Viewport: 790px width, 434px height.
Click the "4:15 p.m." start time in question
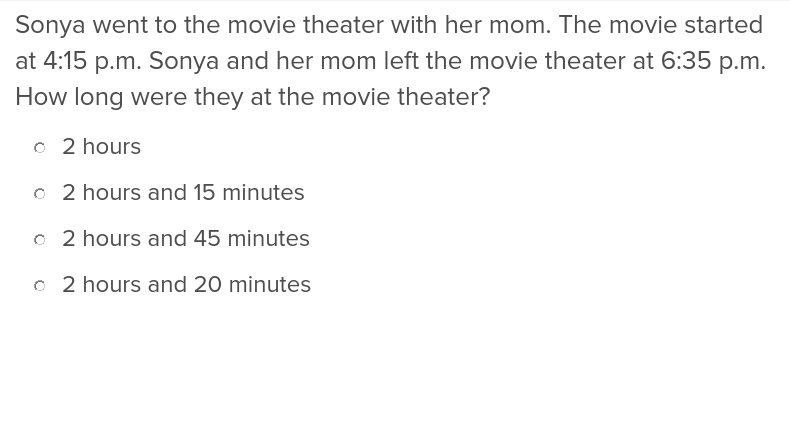point(92,62)
